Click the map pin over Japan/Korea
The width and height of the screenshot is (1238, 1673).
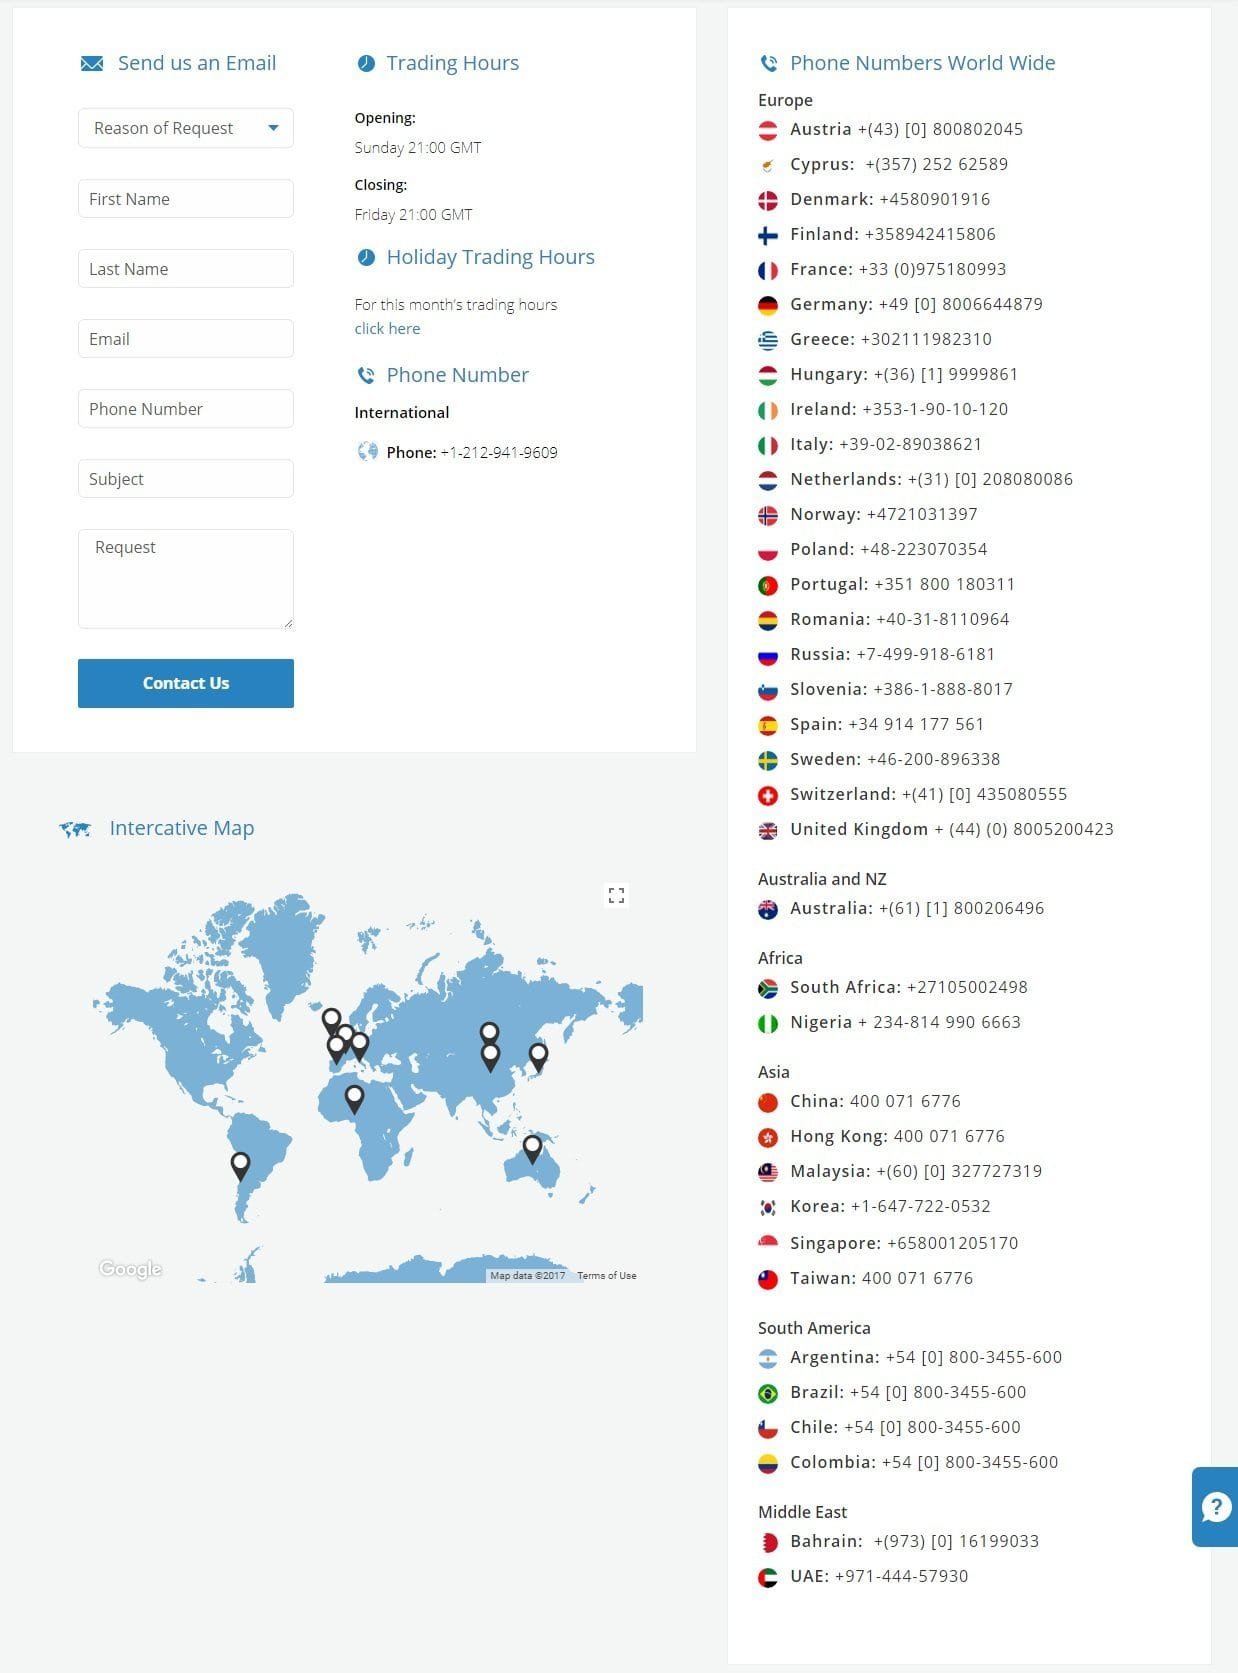click(538, 1057)
